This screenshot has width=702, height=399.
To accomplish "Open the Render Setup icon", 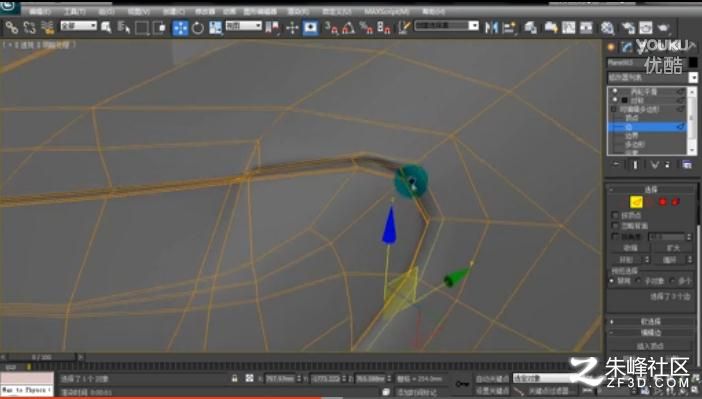I will (628, 28).
